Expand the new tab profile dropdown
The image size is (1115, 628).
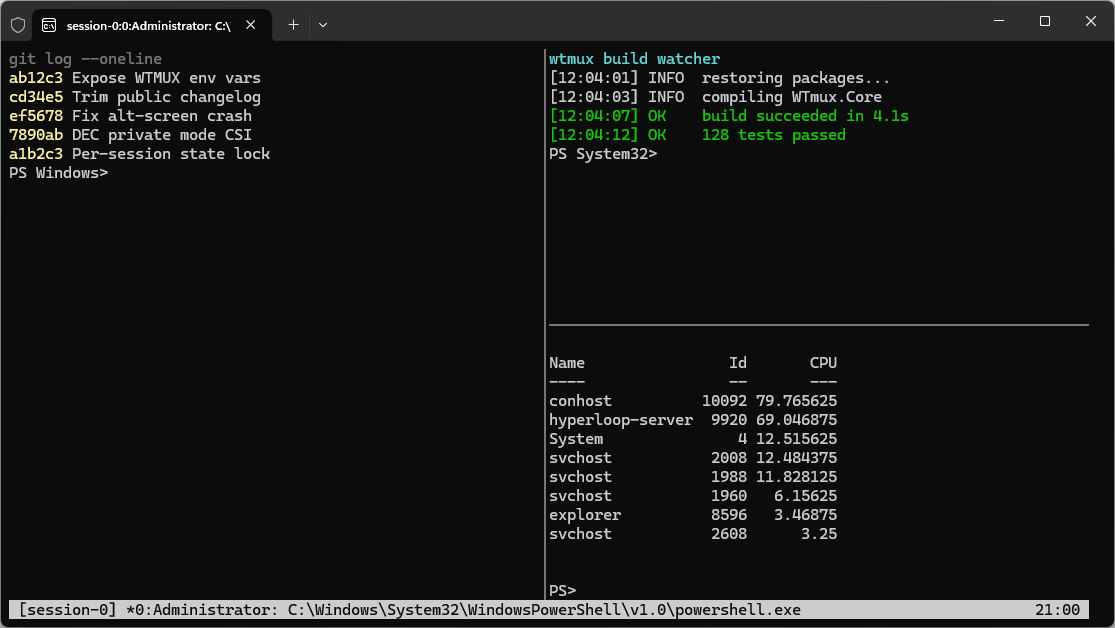pyautogui.click(x=323, y=25)
